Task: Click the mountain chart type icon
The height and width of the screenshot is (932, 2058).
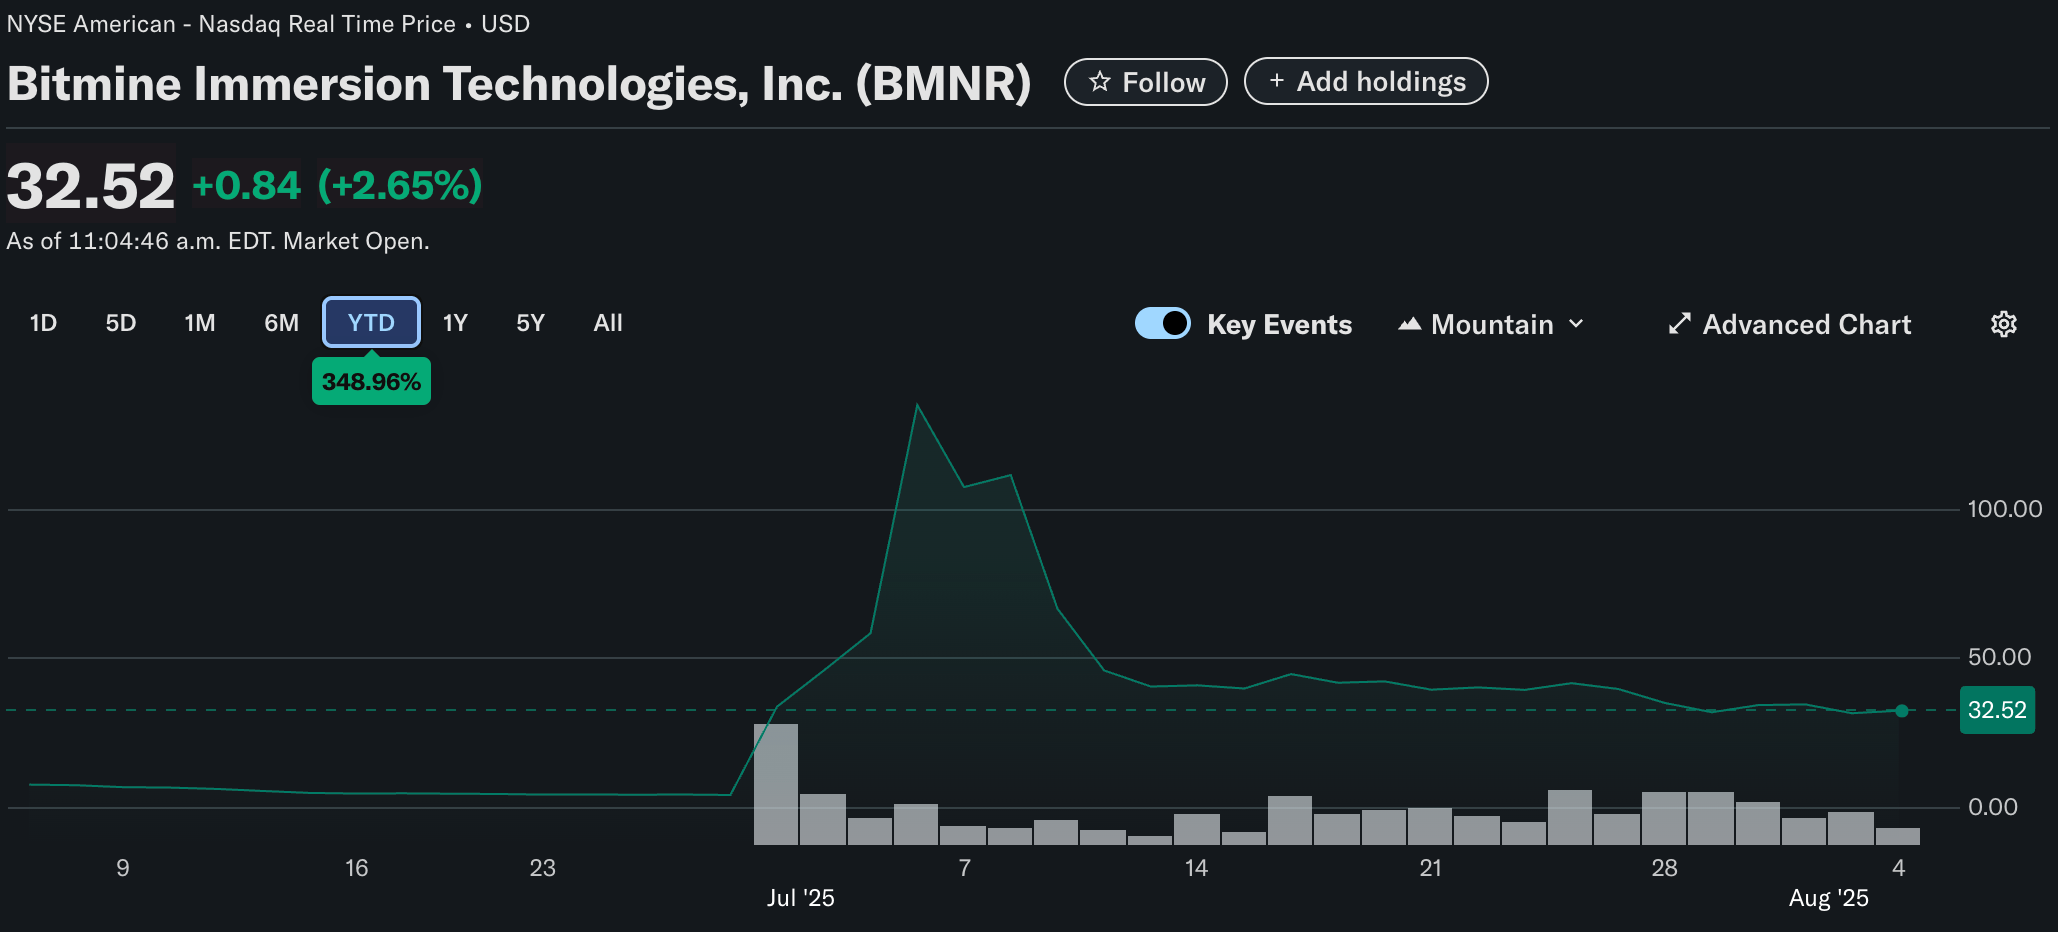Action: [1410, 323]
